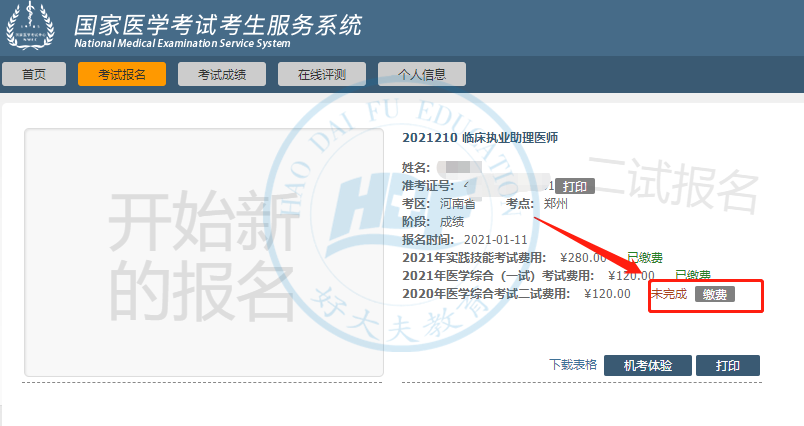The height and width of the screenshot is (426, 804).
Task: Select the 2021210 临床执业助理医师 heading
Action: click(480, 137)
